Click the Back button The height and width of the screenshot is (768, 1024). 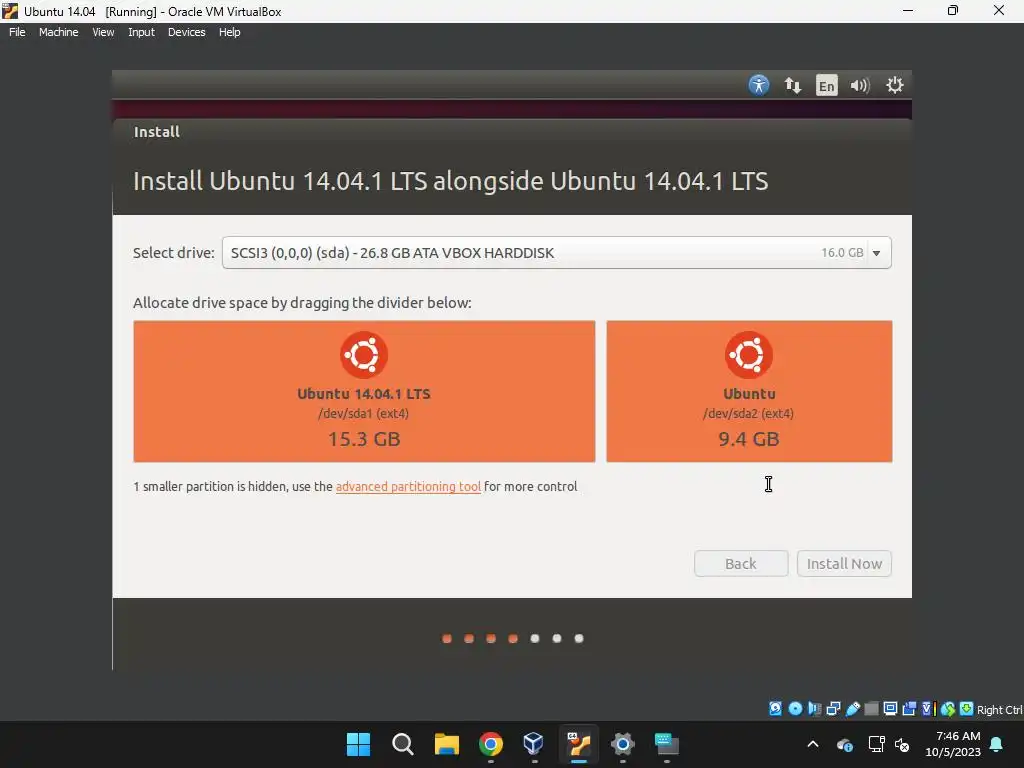741,564
